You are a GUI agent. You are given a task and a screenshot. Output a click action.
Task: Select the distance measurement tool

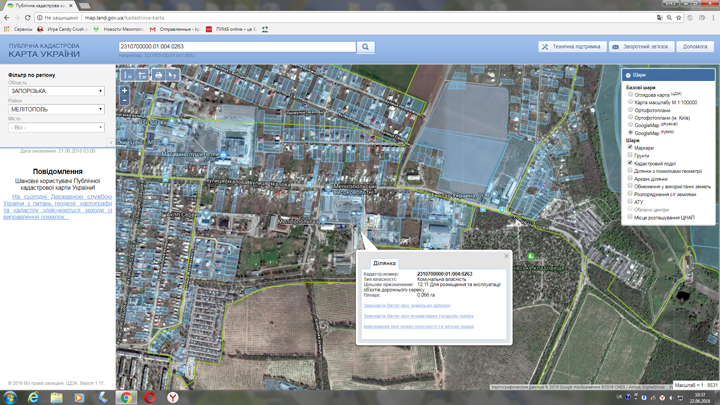(x=127, y=75)
